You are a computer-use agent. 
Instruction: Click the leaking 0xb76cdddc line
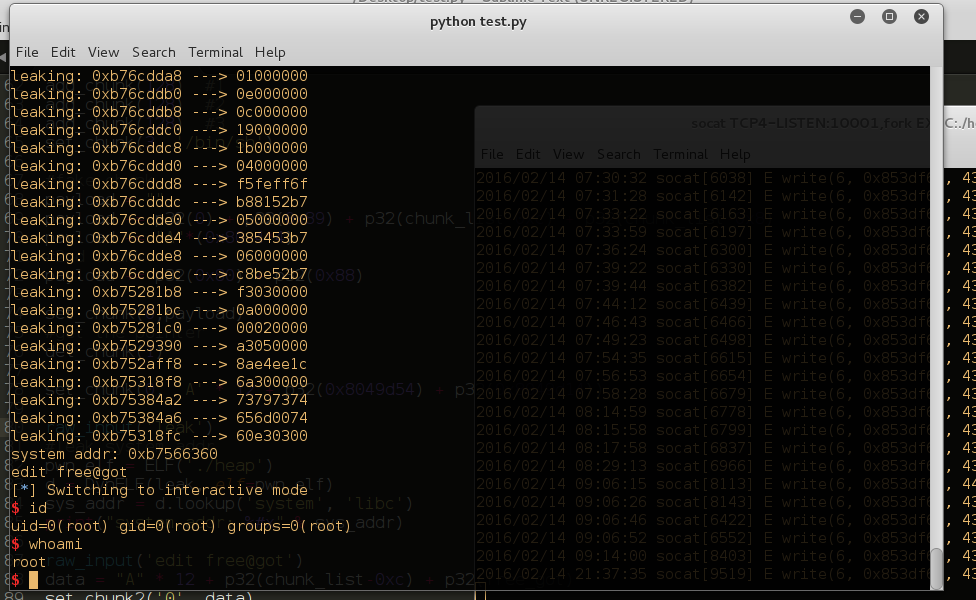coord(159,202)
